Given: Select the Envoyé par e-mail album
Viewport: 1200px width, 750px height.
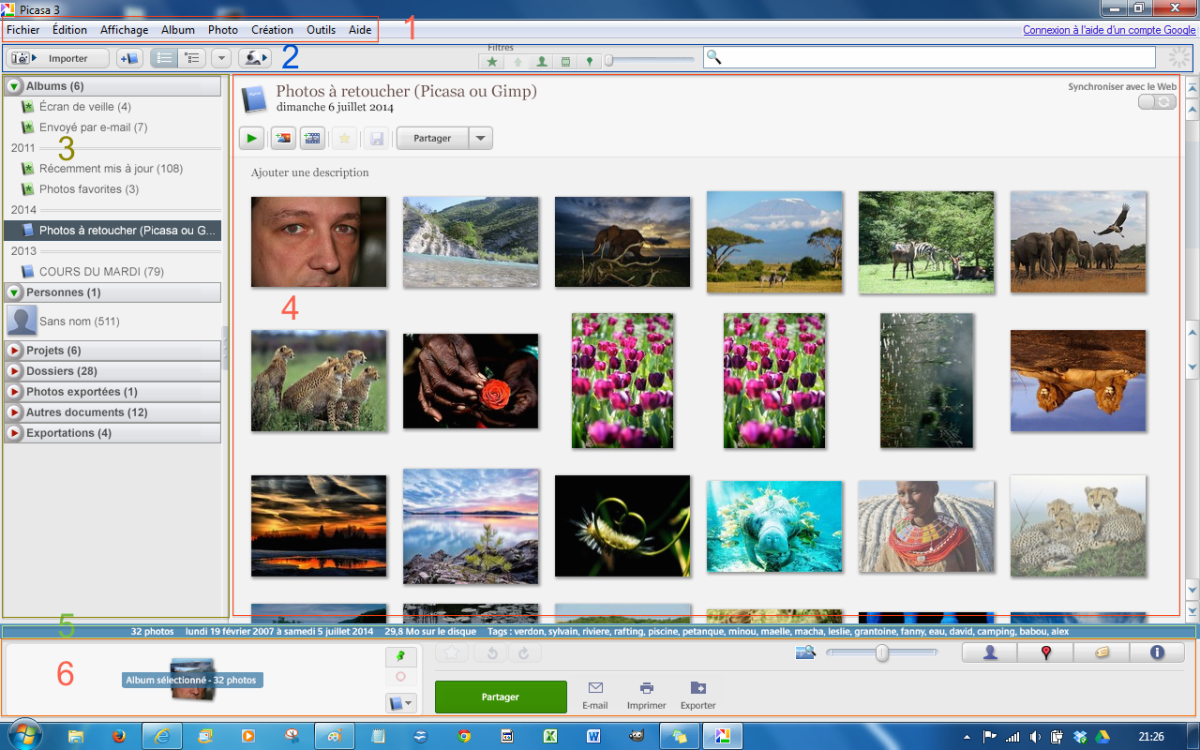Looking at the screenshot, I should (93, 127).
